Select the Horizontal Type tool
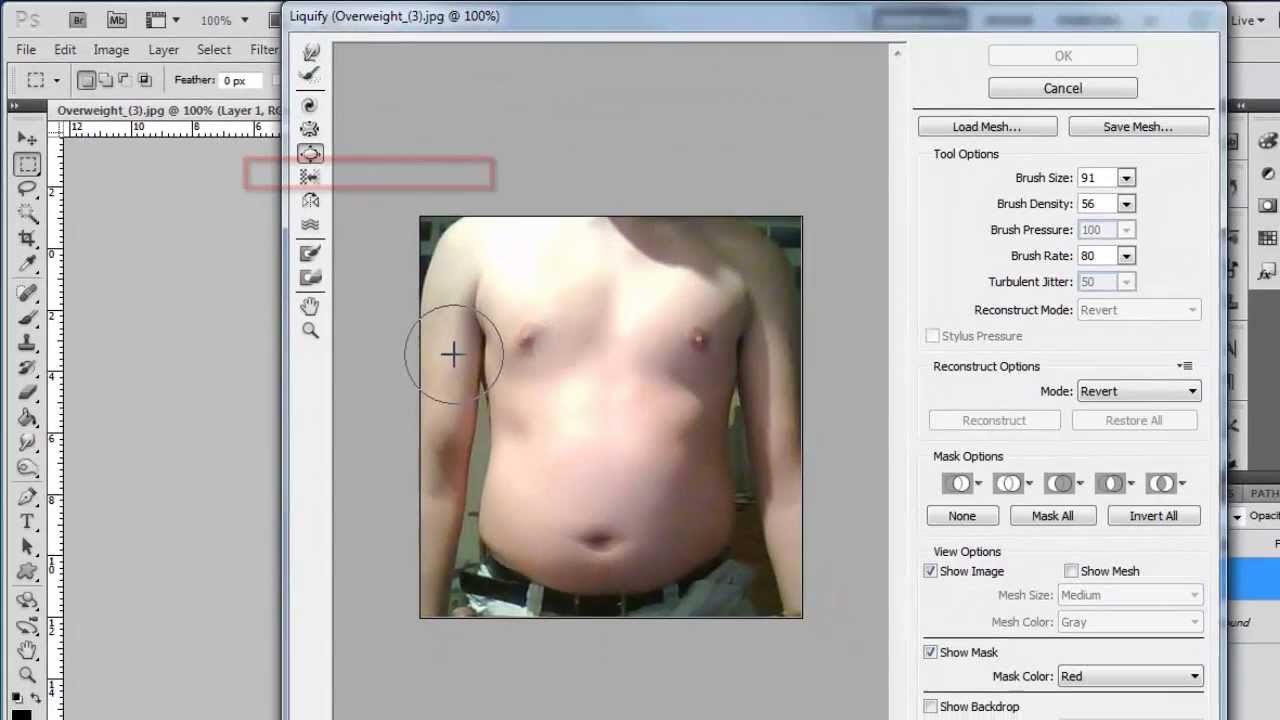 click(x=27, y=522)
